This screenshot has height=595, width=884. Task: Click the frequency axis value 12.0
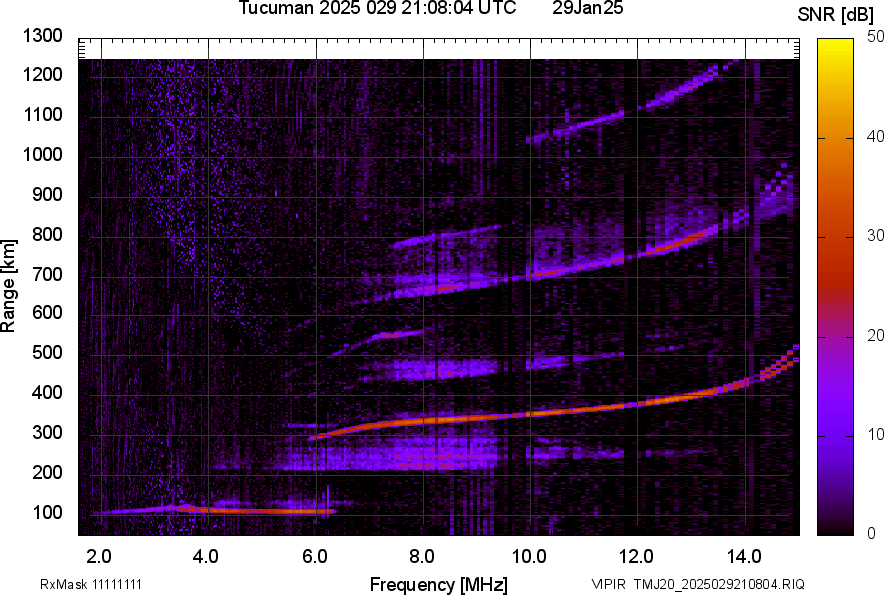pos(637,557)
